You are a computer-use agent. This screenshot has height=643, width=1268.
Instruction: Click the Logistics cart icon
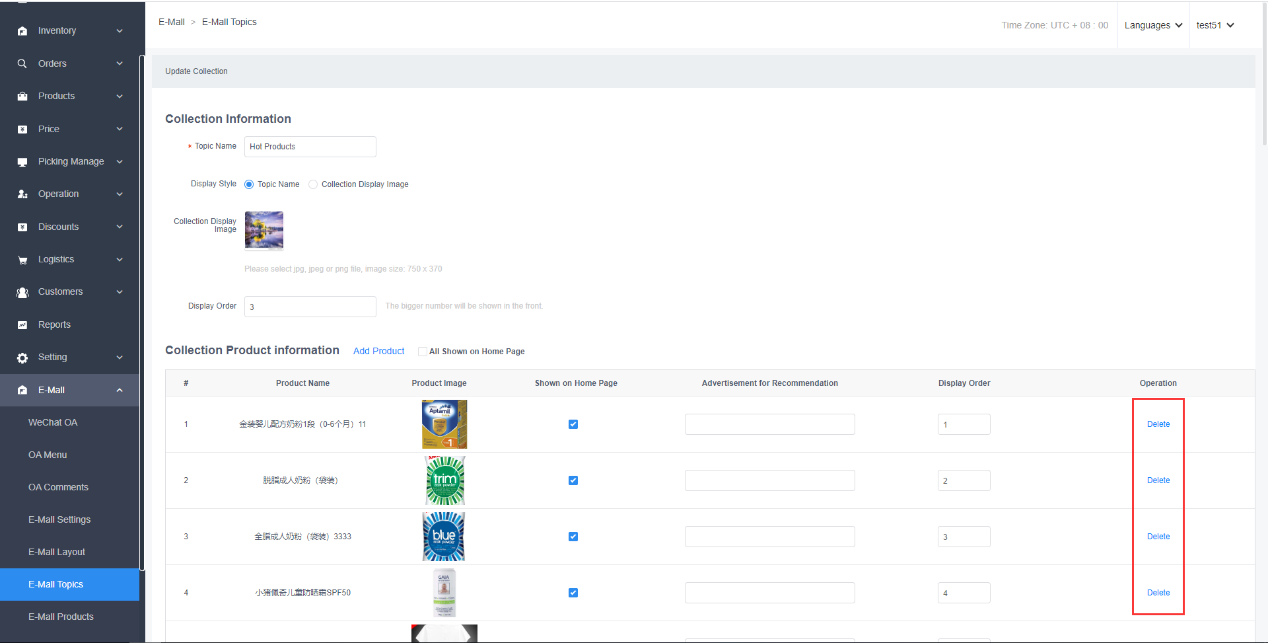(x=22, y=260)
